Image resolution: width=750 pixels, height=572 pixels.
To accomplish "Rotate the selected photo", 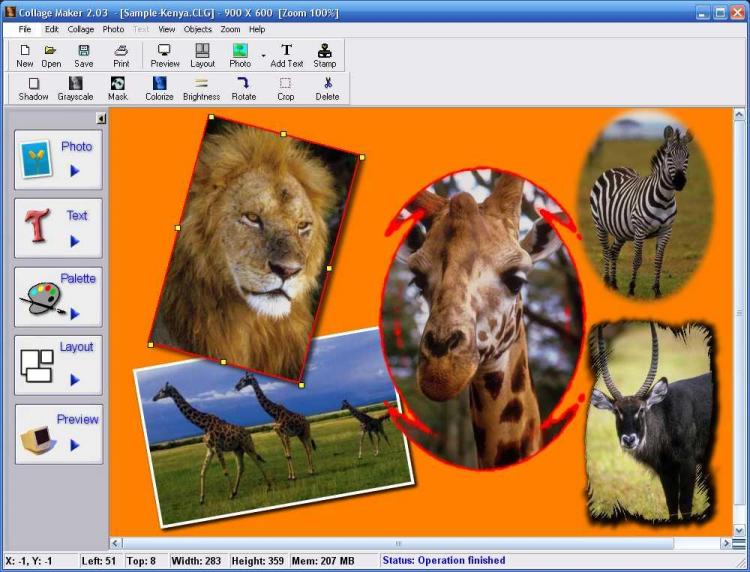I will coord(244,89).
